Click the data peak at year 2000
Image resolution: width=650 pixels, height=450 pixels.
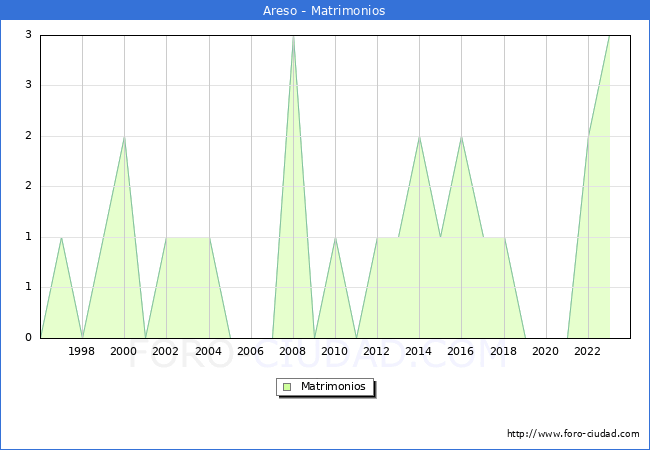124,137
